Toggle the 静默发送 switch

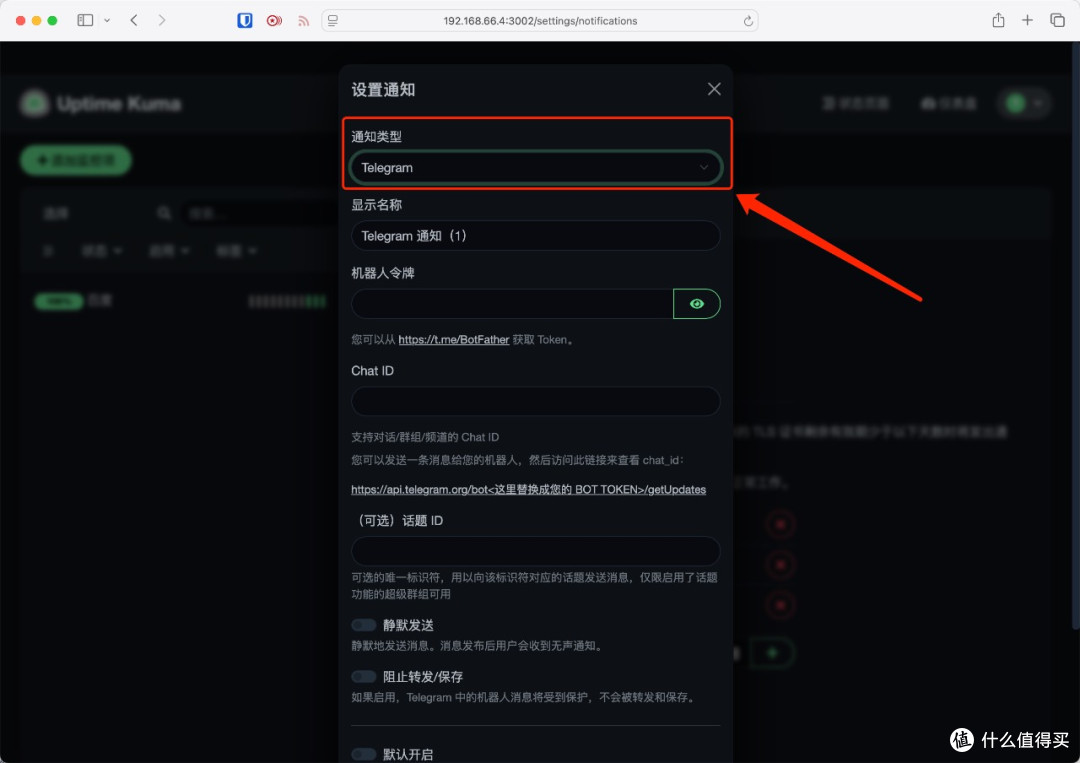364,625
